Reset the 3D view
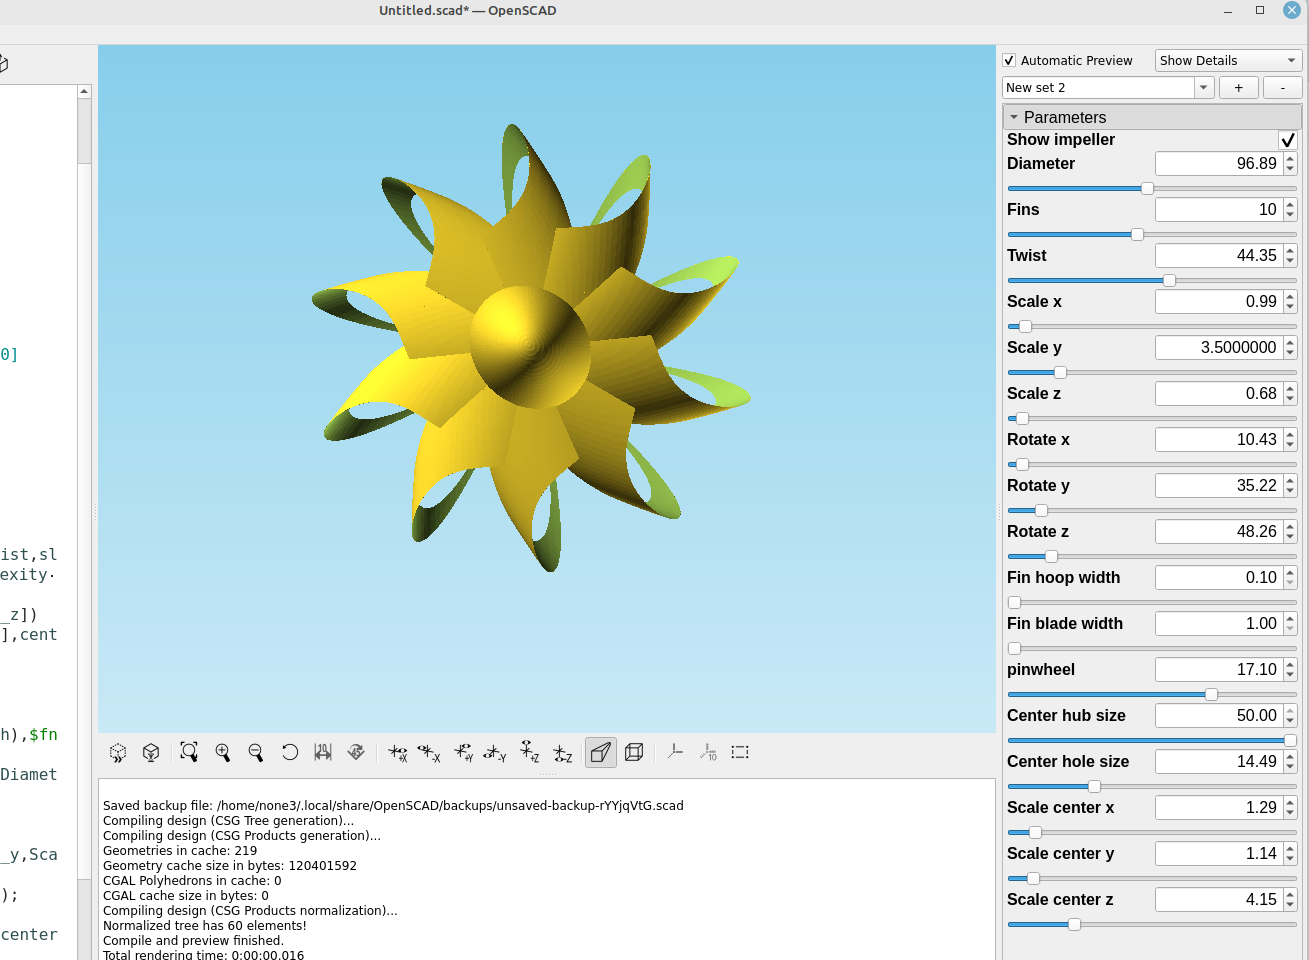 coord(290,752)
